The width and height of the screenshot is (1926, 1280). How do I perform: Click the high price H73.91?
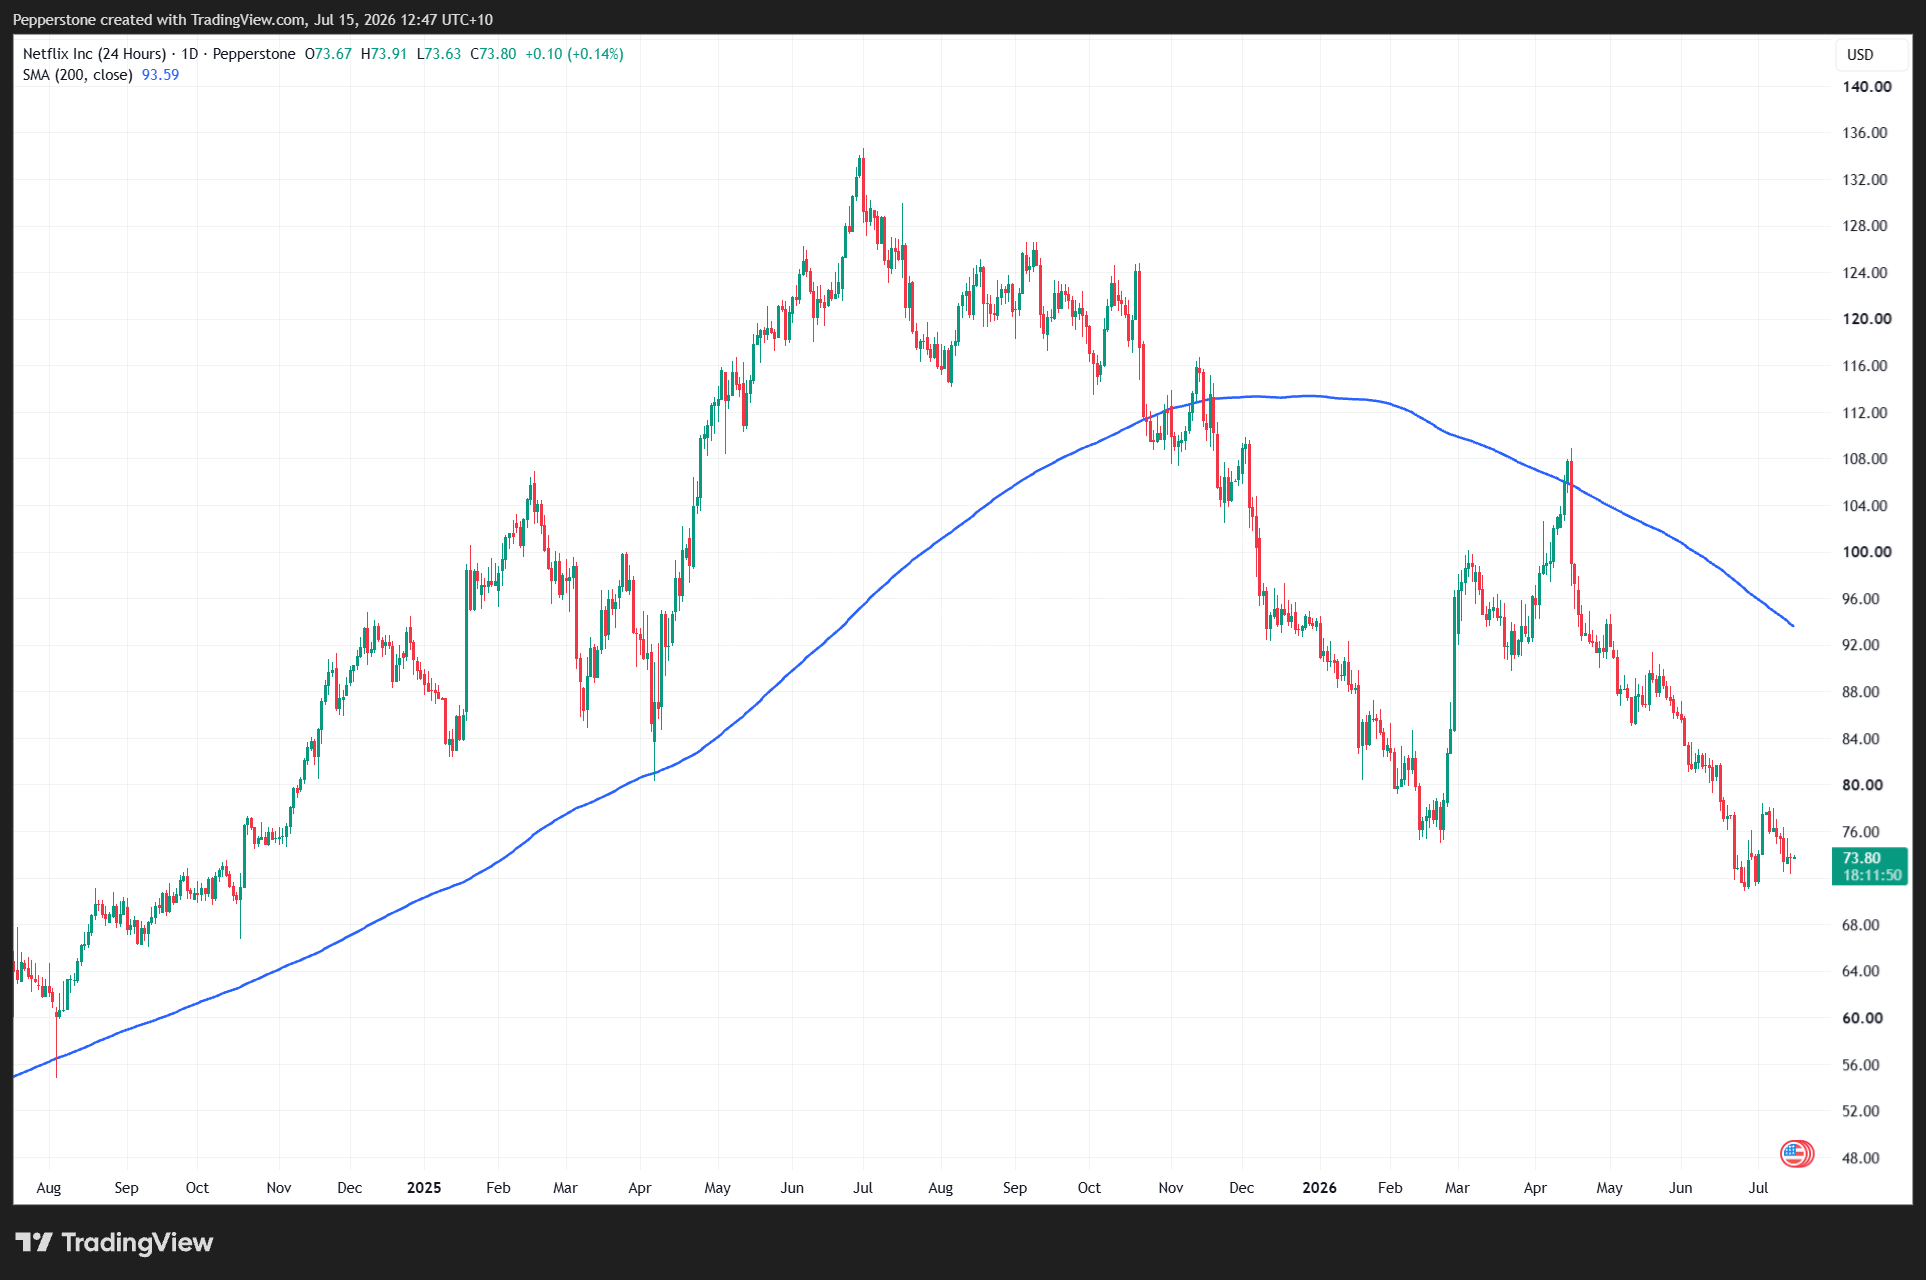point(384,54)
